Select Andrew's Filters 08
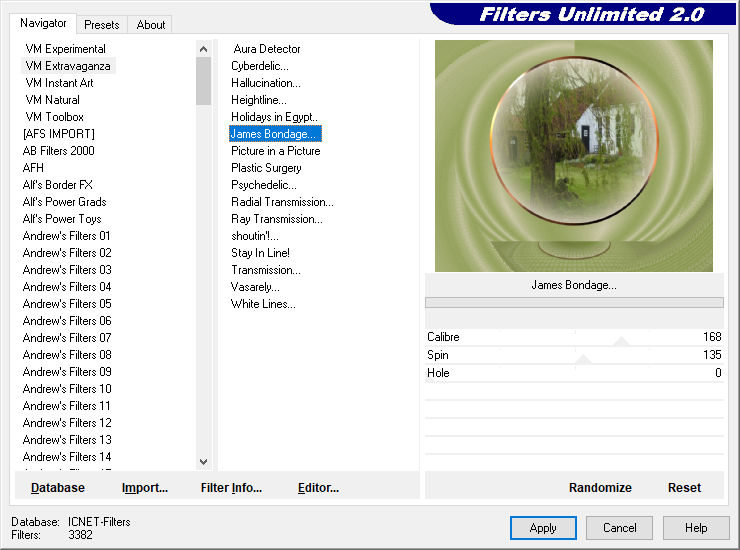Screen dimensions: 740x550 pyautogui.click(x=67, y=355)
